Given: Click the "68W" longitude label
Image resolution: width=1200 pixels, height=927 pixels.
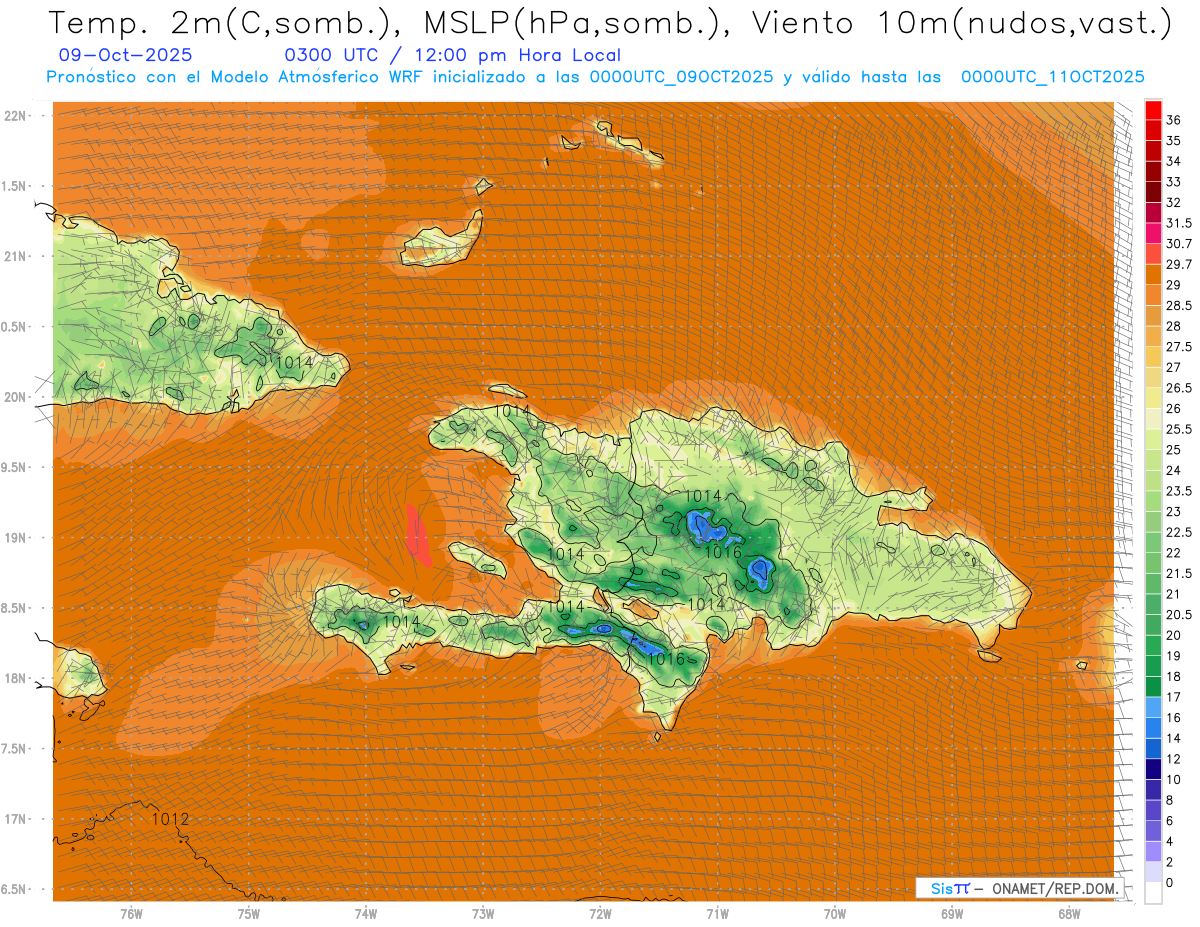Looking at the screenshot, I should tap(1069, 914).
